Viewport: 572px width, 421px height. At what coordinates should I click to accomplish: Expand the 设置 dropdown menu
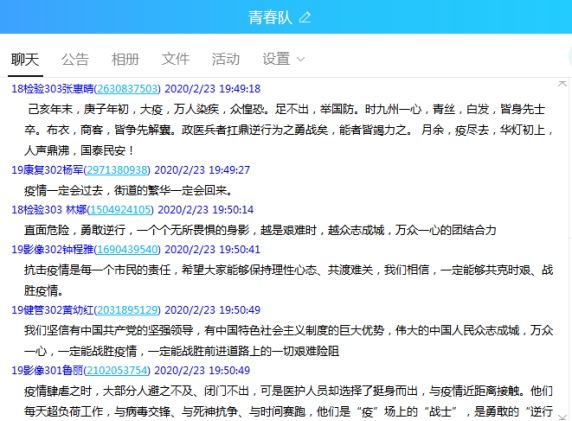tap(283, 59)
